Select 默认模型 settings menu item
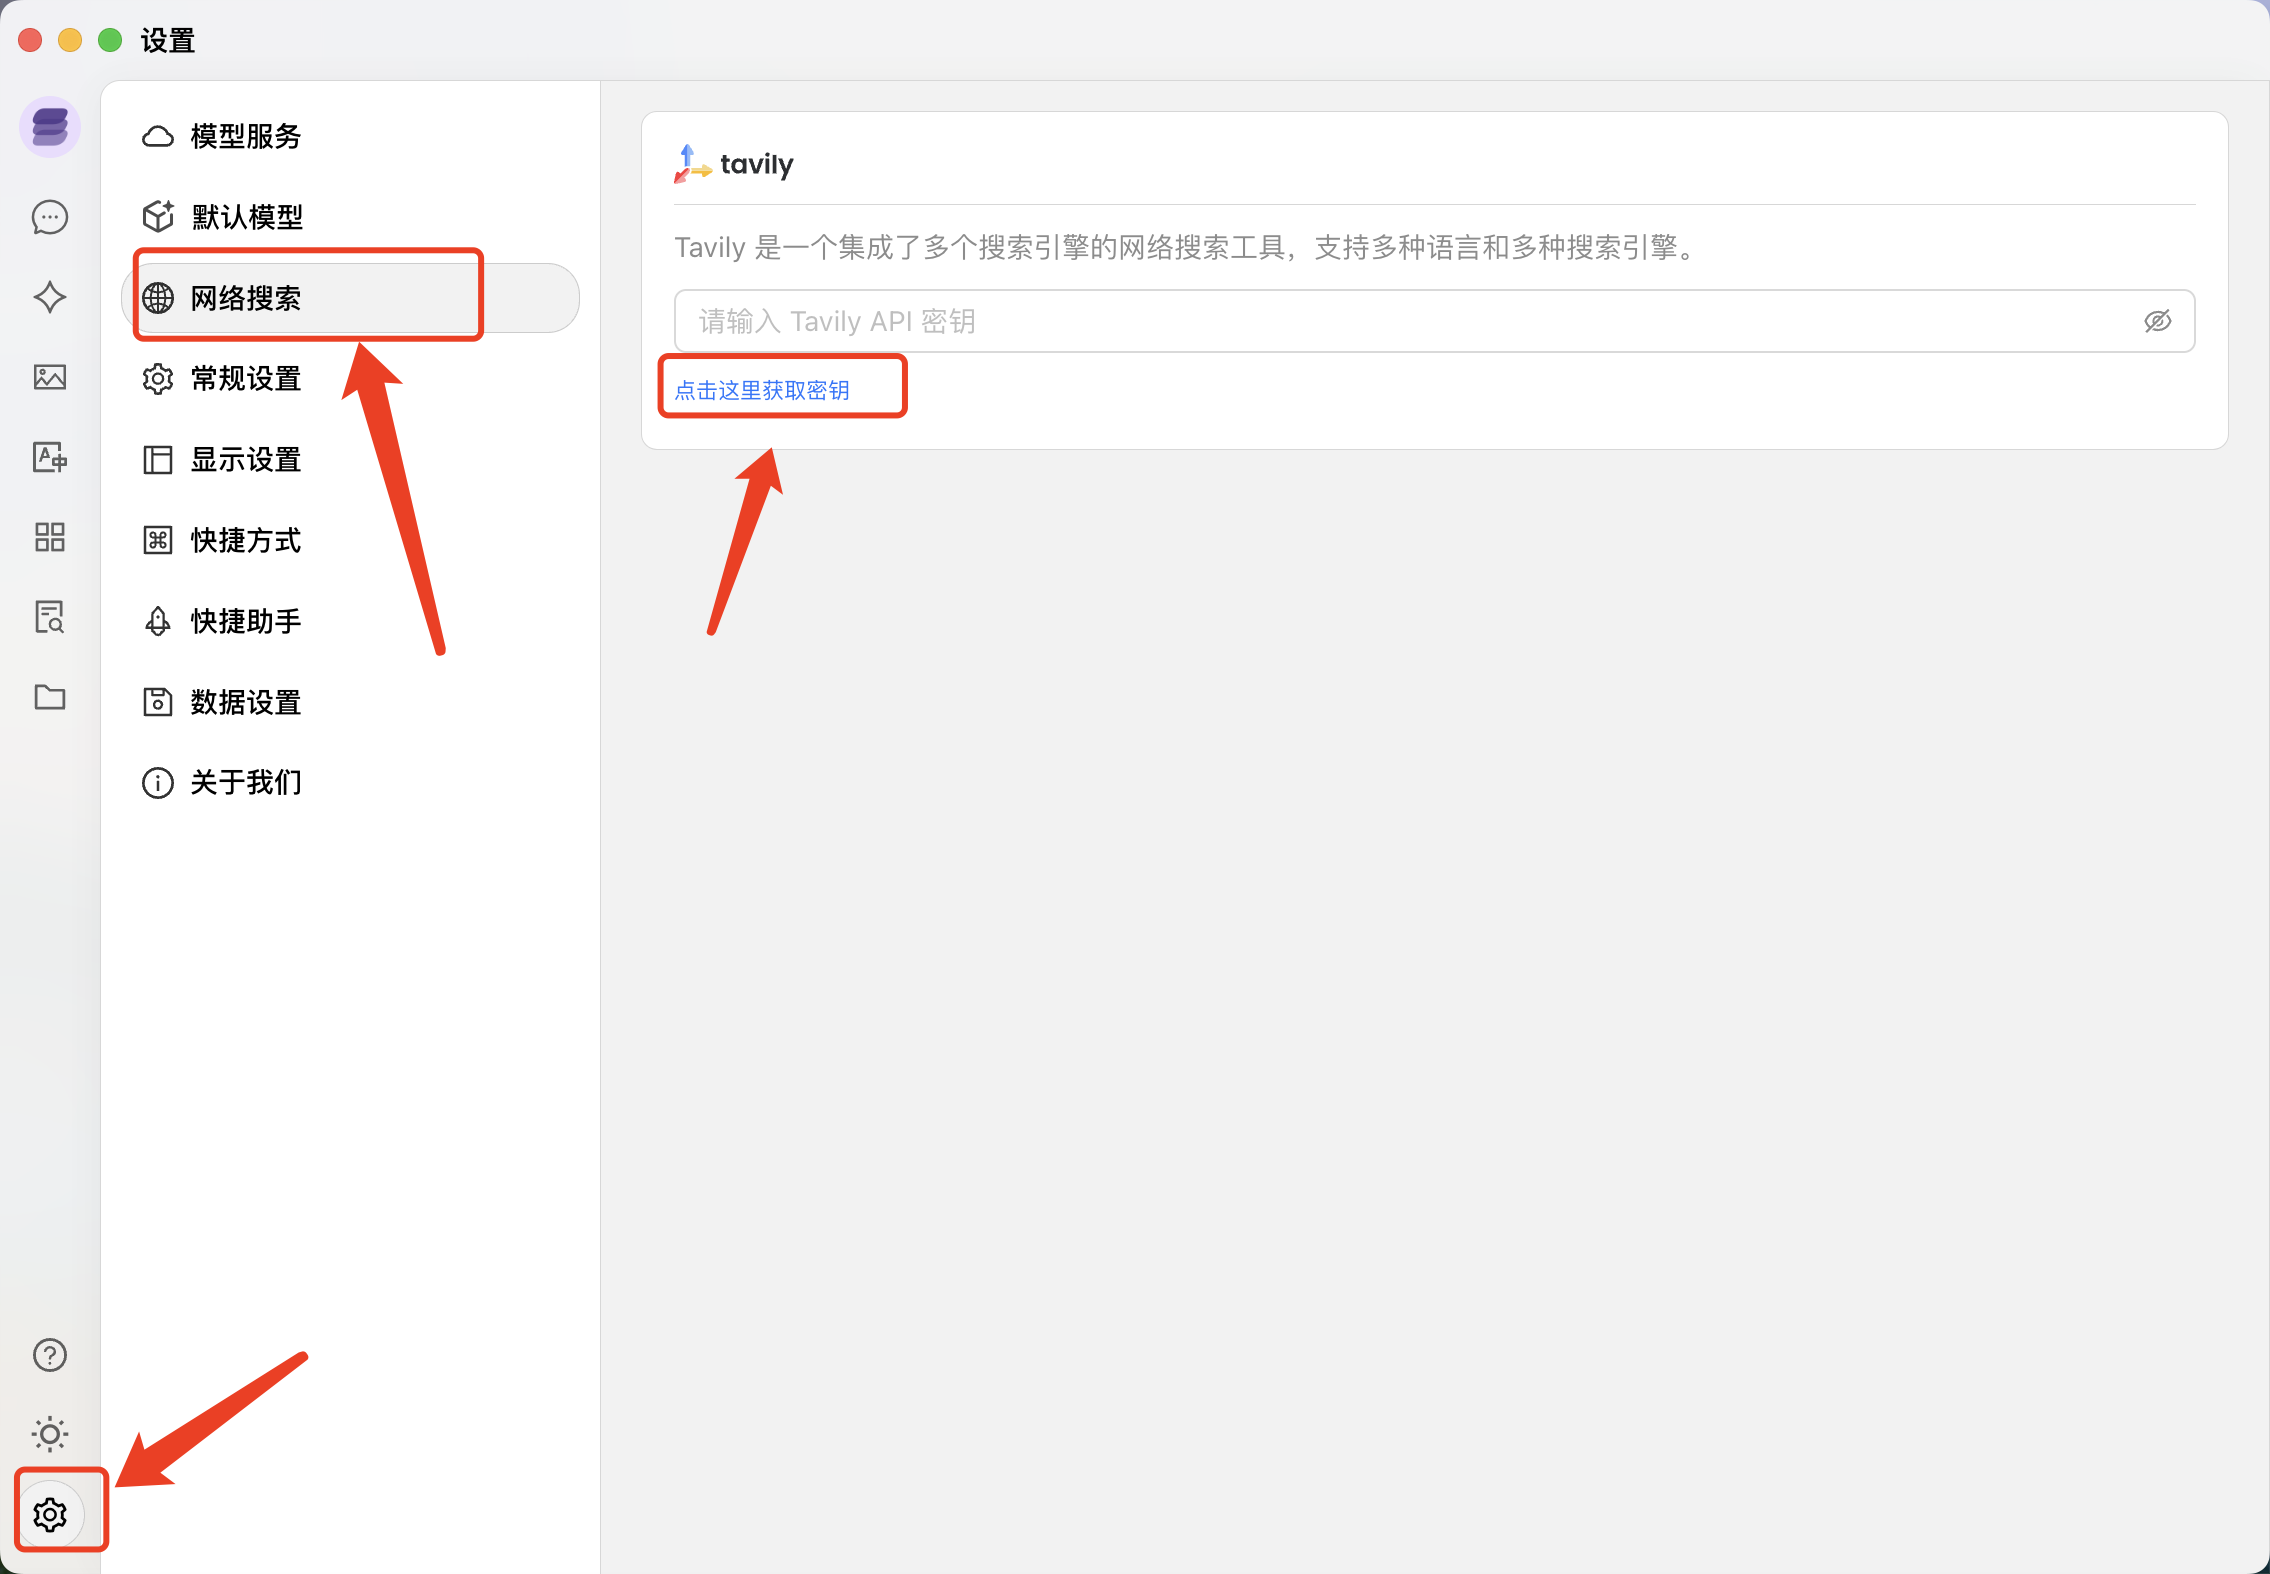 (246, 217)
